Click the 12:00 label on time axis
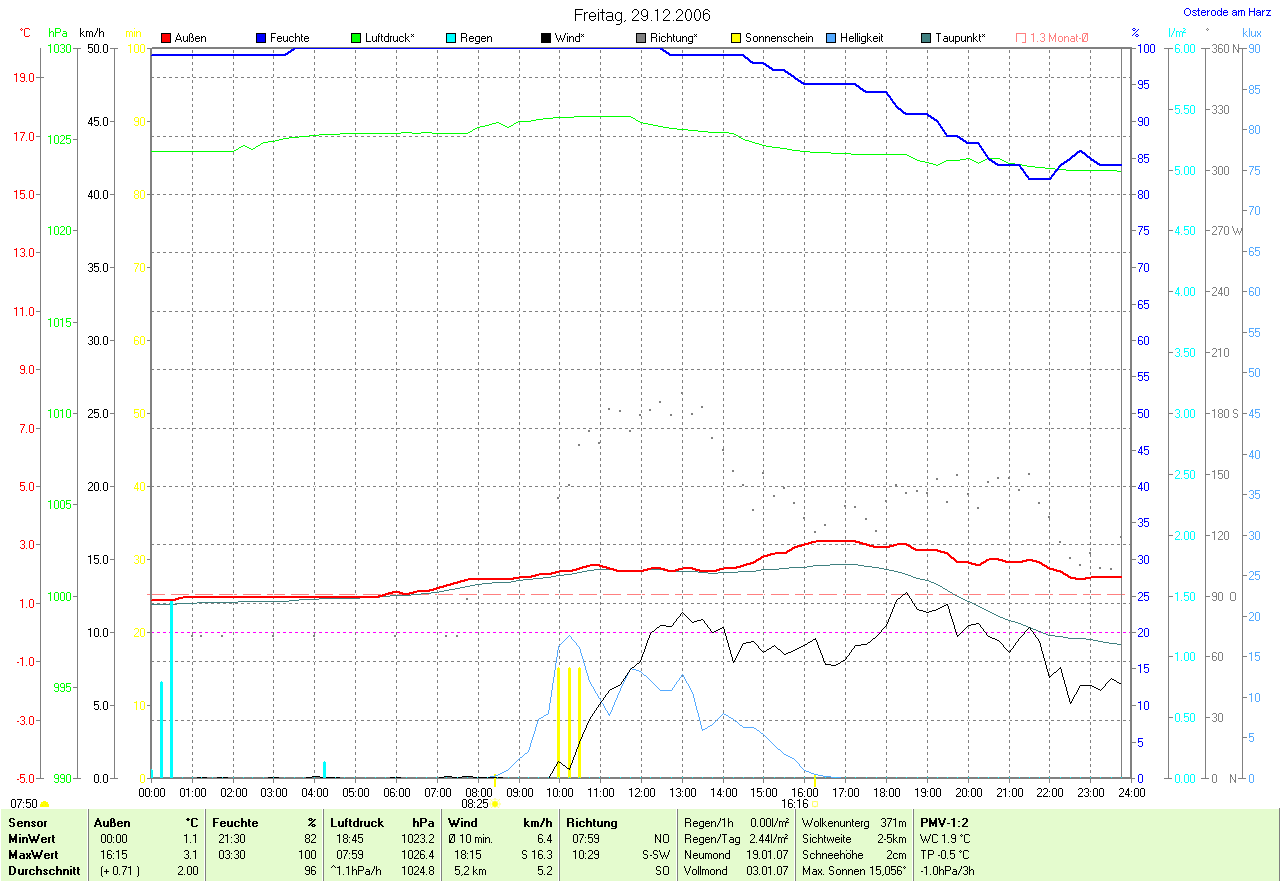 pos(641,792)
